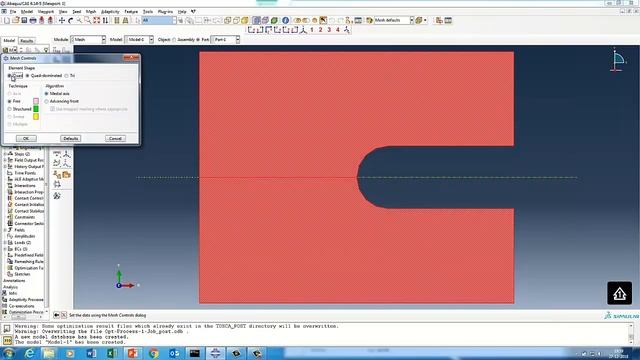Open the File menu

coord(13,12)
